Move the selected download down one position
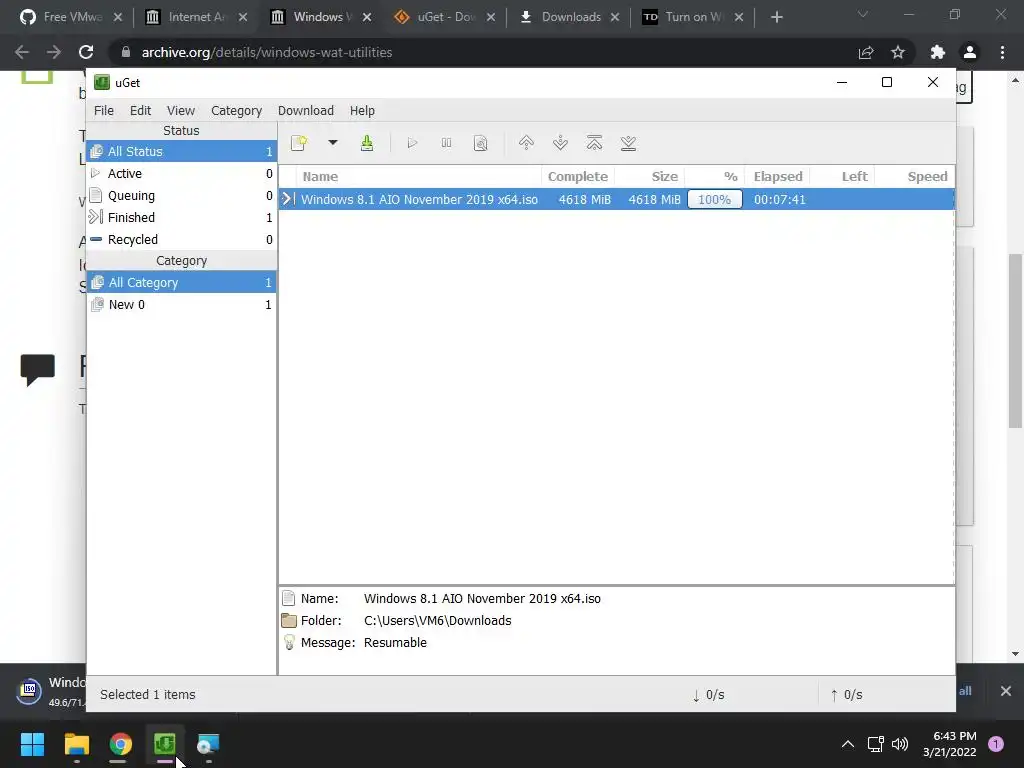This screenshot has width=1024, height=768. pos(560,143)
